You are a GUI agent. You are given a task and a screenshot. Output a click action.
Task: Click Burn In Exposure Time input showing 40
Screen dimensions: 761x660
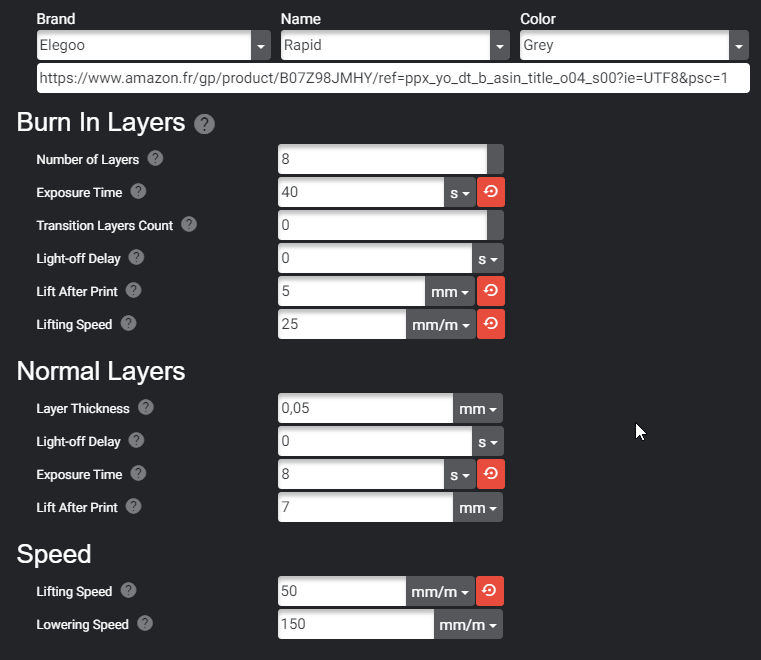point(361,192)
